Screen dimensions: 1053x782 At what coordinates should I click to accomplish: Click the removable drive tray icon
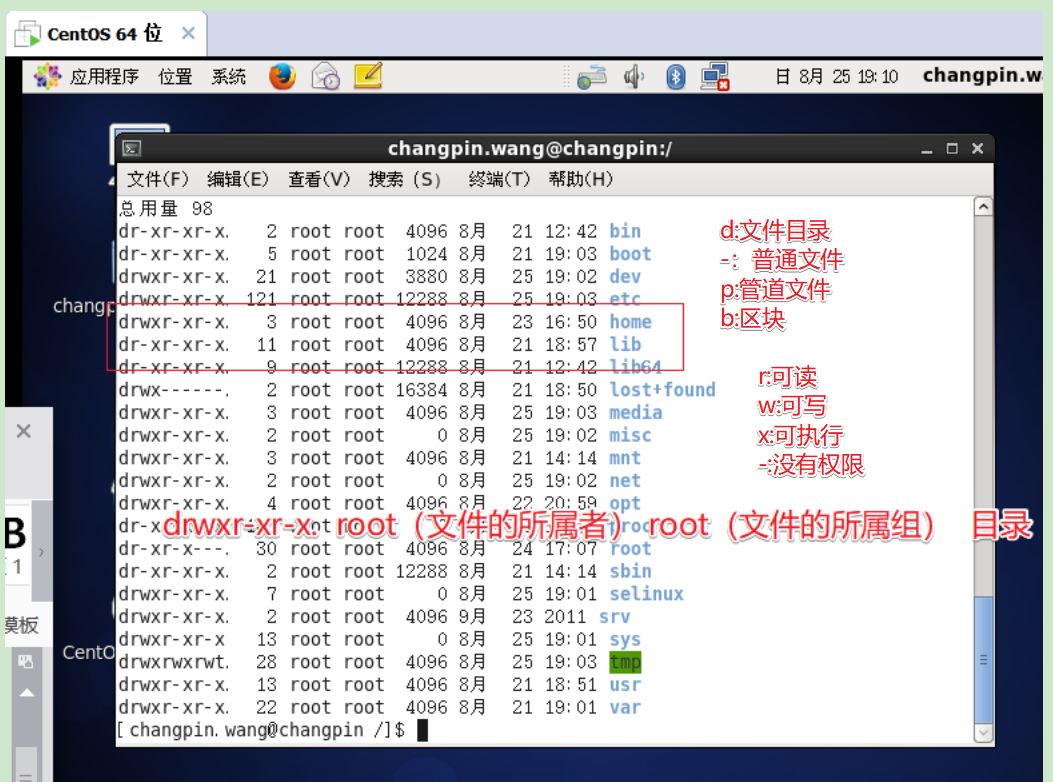pos(592,77)
